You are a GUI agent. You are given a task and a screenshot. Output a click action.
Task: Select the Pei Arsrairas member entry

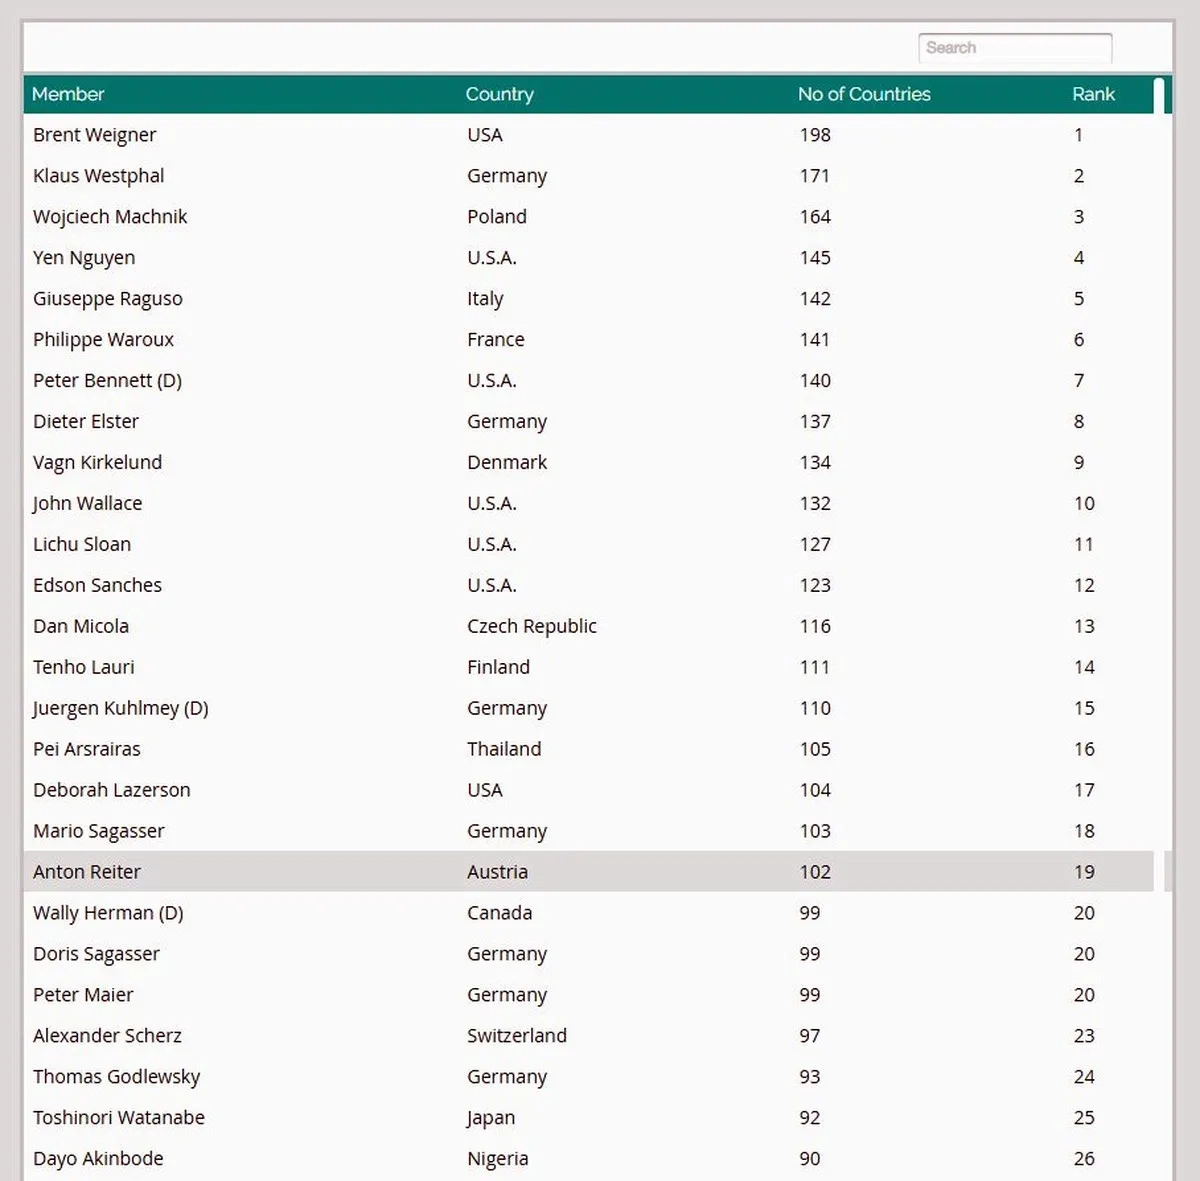click(87, 749)
